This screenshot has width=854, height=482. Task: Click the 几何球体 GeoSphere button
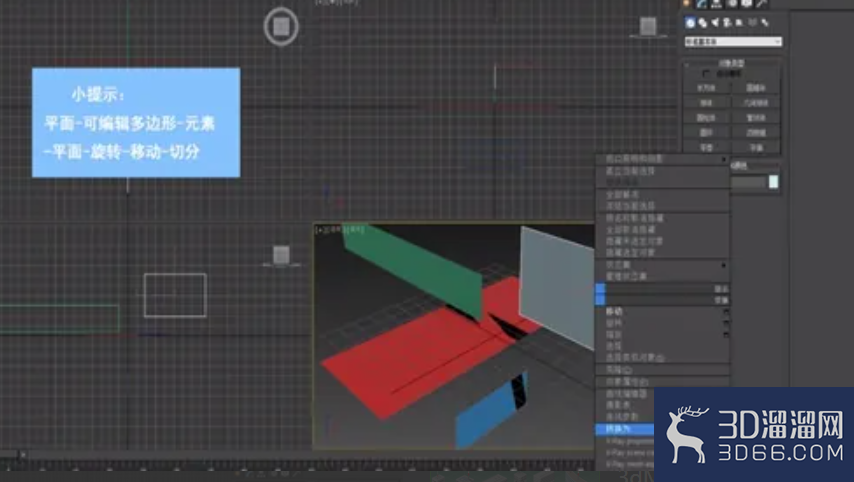pos(756,102)
